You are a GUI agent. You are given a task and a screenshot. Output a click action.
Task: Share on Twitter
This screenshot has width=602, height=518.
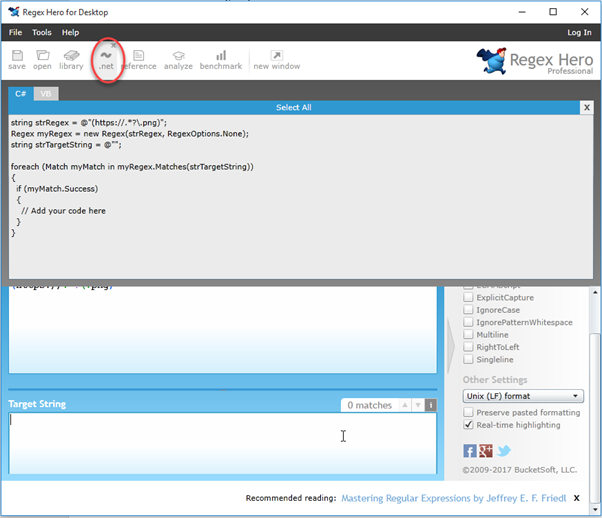(503, 451)
